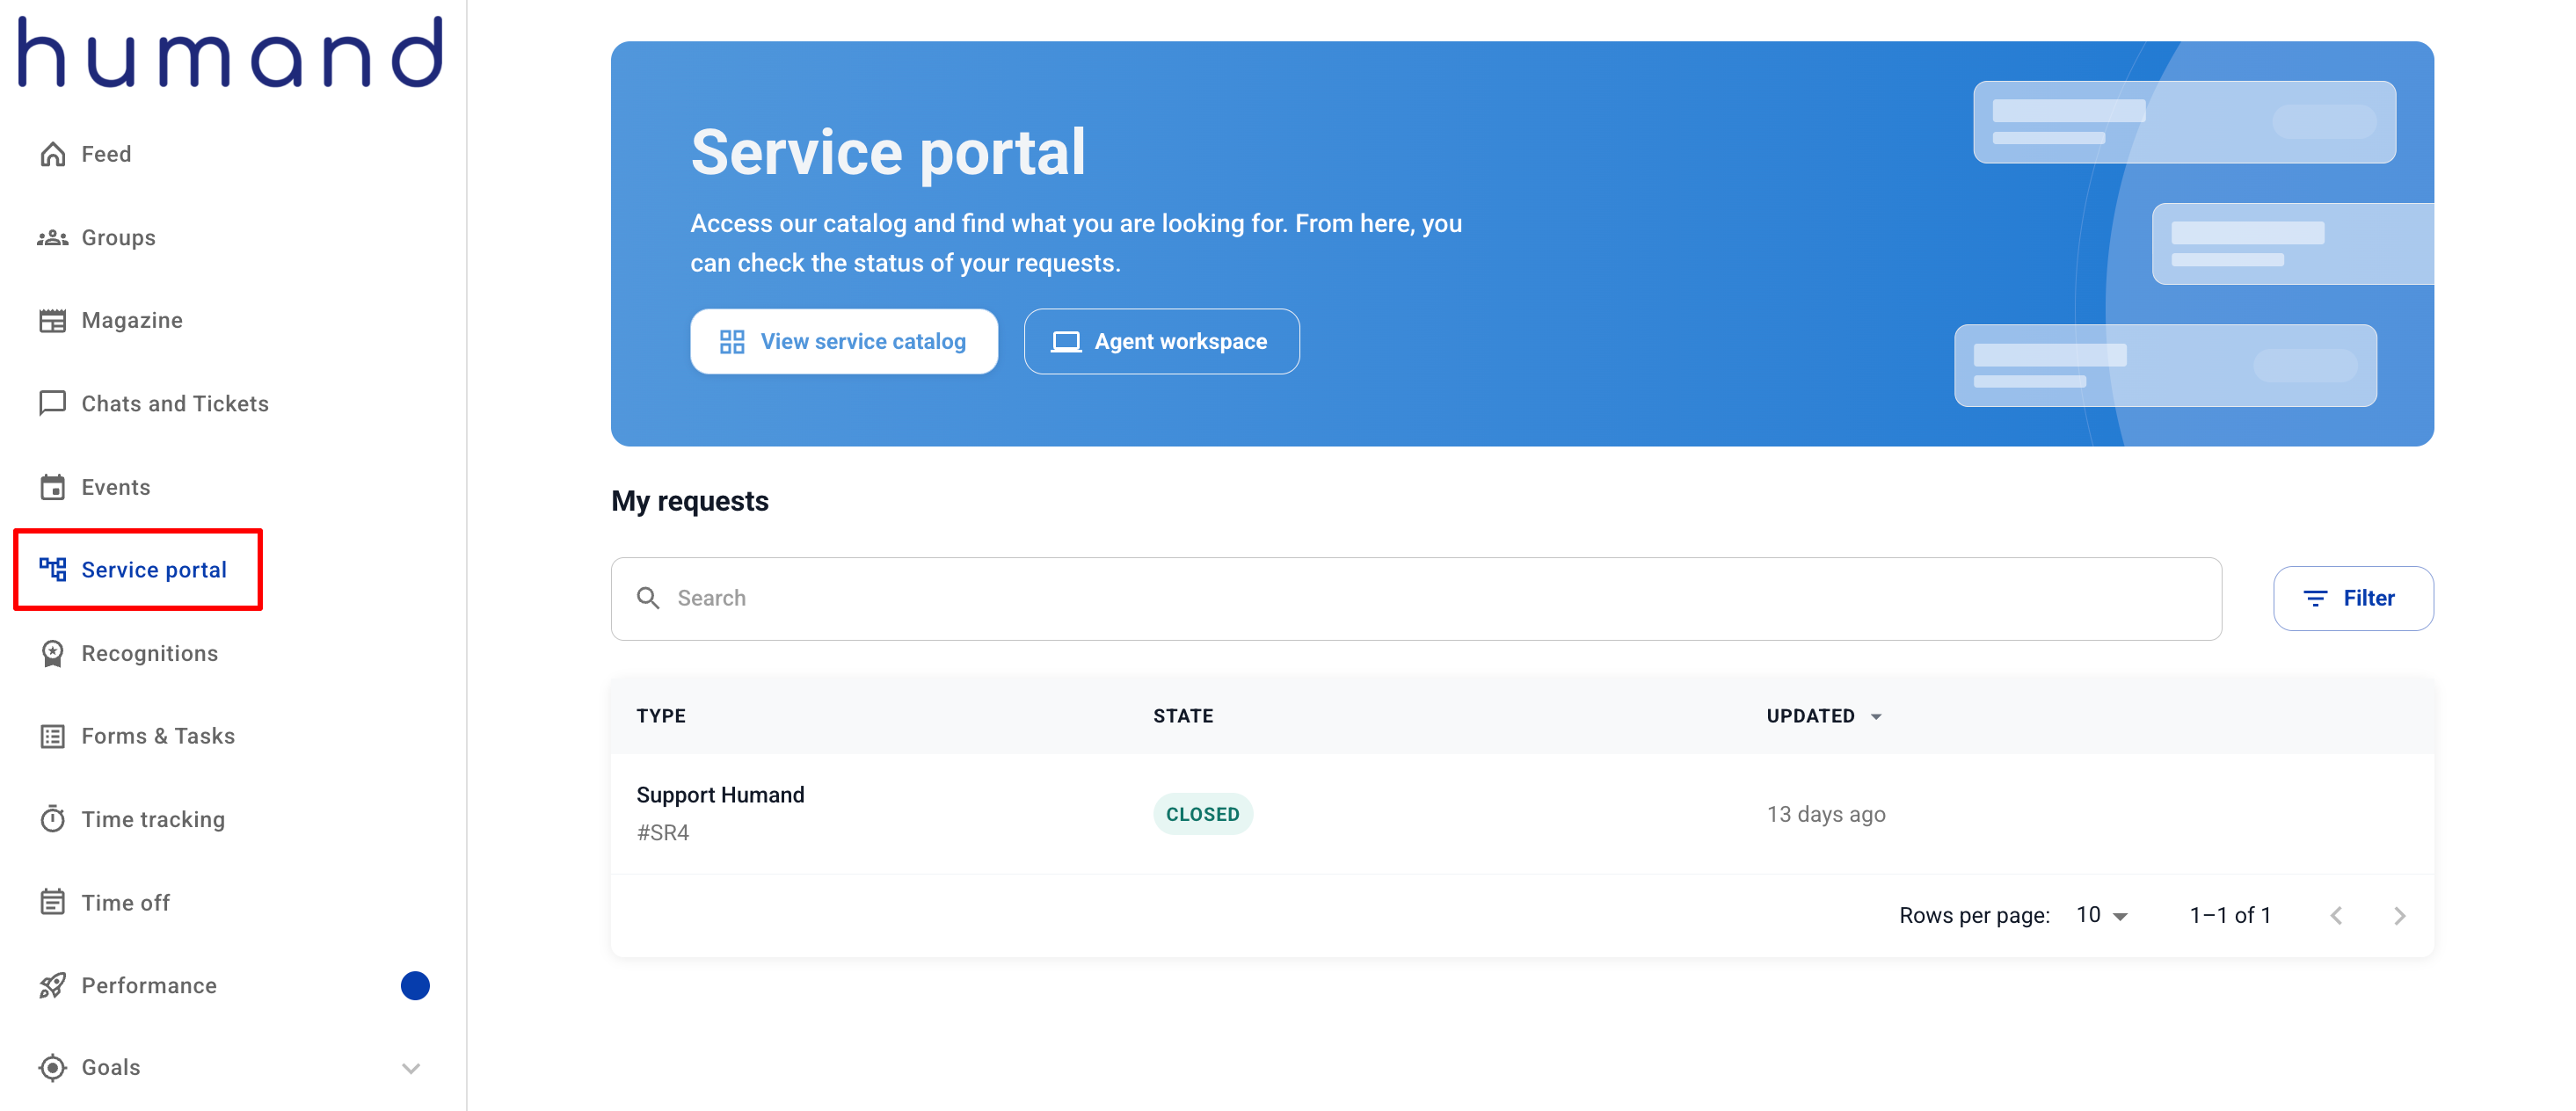Click the Performance rocket icon
The height and width of the screenshot is (1111, 2576).
tap(52, 985)
